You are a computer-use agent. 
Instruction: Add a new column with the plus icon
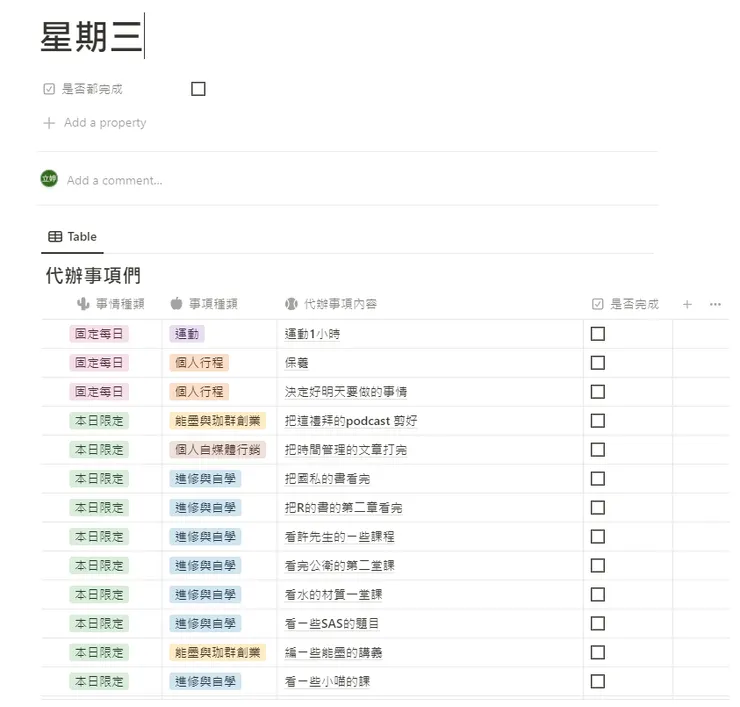pos(687,304)
